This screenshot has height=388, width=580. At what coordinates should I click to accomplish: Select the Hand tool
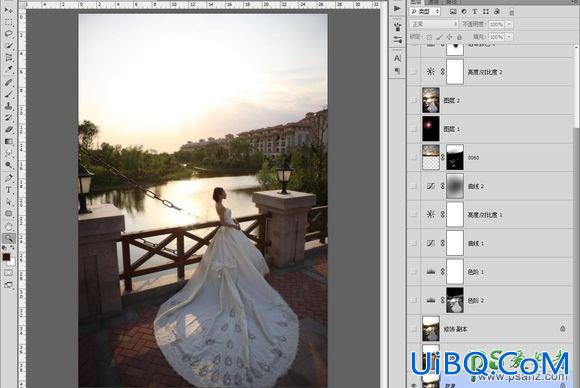8,226
